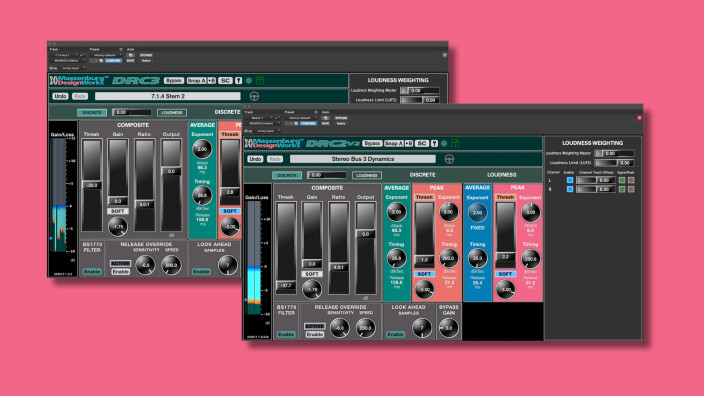This screenshot has width=704, height=396.
Task: Open the factory default preset dropdown in DRC2
Action: 301,118
